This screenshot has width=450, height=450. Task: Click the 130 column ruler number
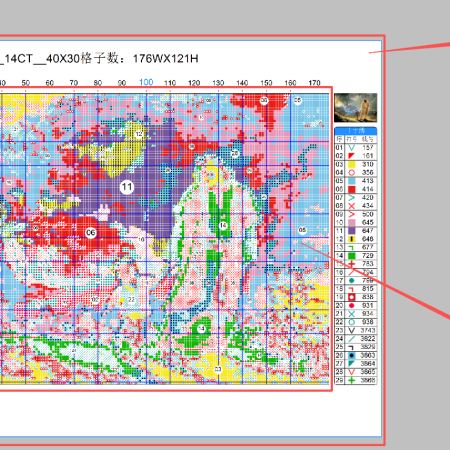coord(218,83)
